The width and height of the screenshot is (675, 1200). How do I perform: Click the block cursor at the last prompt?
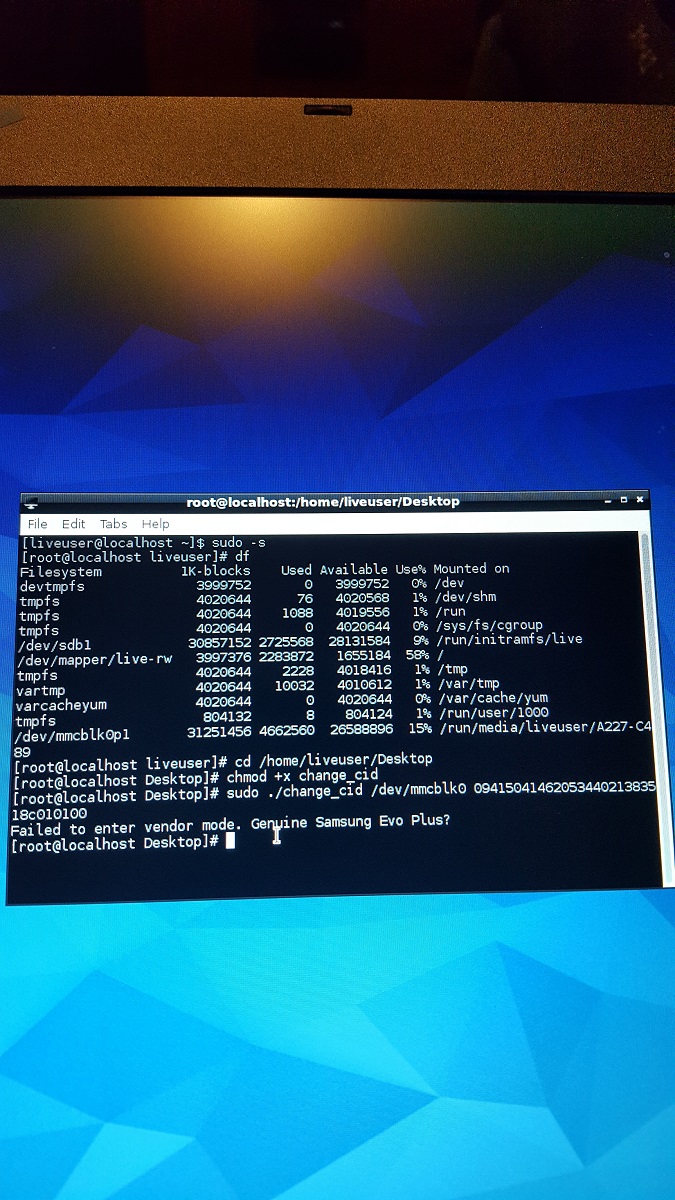(x=230, y=841)
